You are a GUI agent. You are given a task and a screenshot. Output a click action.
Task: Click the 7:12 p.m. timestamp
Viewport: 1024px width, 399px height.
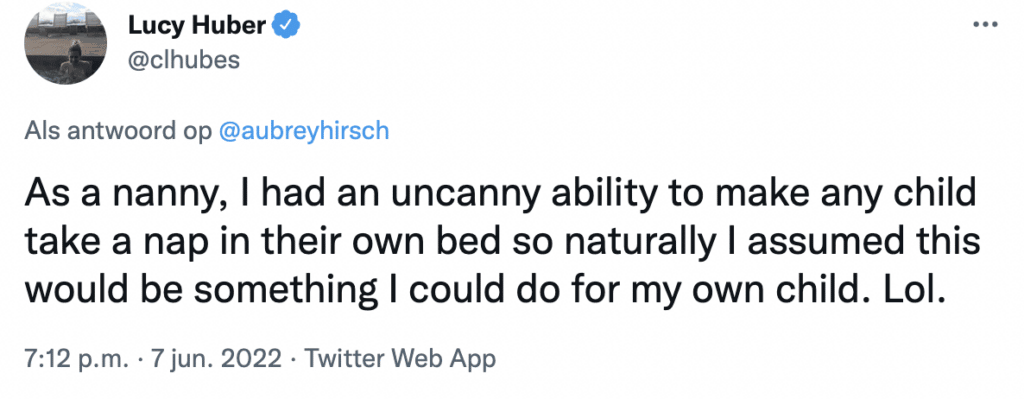tap(74, 359)
